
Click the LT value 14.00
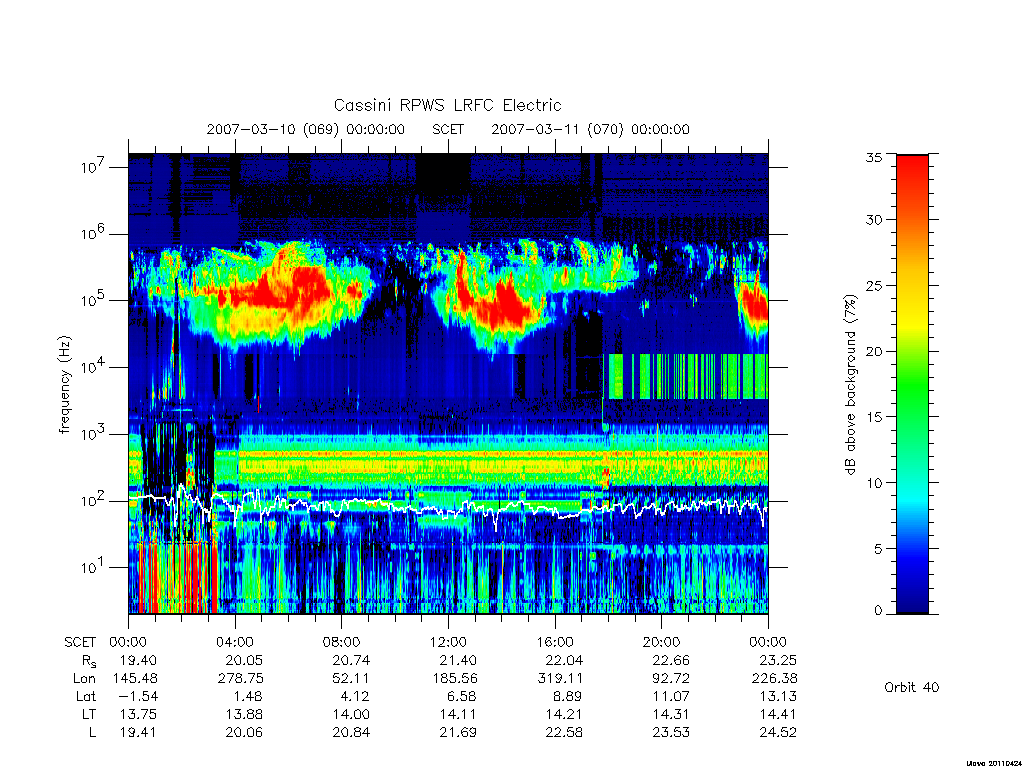point(351,714)
